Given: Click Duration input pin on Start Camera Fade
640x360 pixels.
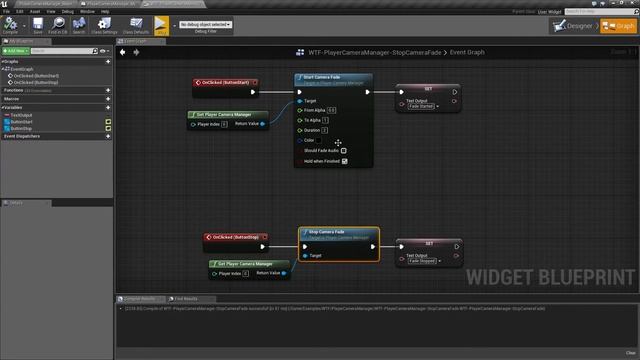Looking at the screenshot, I should pos(300,130).
